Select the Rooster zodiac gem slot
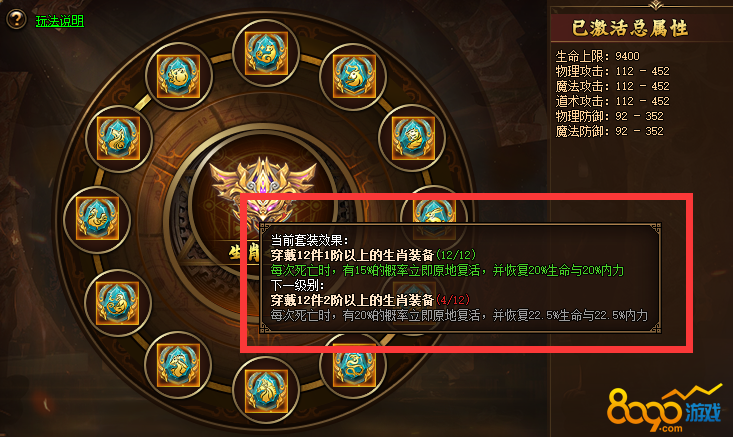The width and height of the screenshot is (733, 437). pyautogui.click(x=97, y=218)
